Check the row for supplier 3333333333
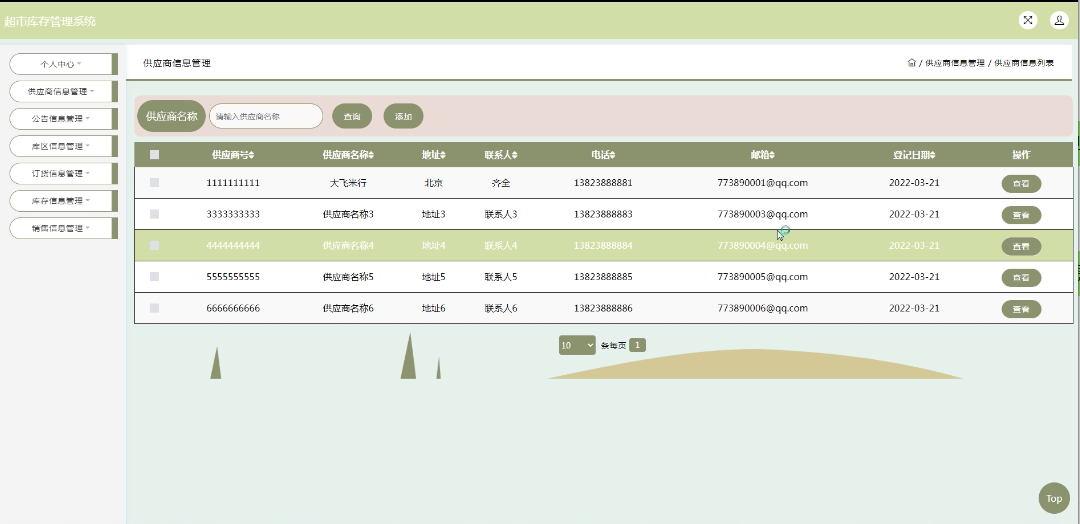Screen dimensions: 1080x524 154,214
